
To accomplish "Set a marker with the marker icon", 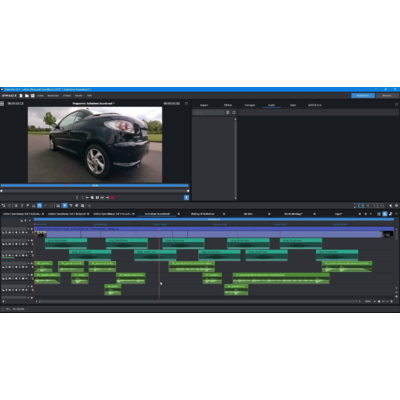I will click(28, 206).
